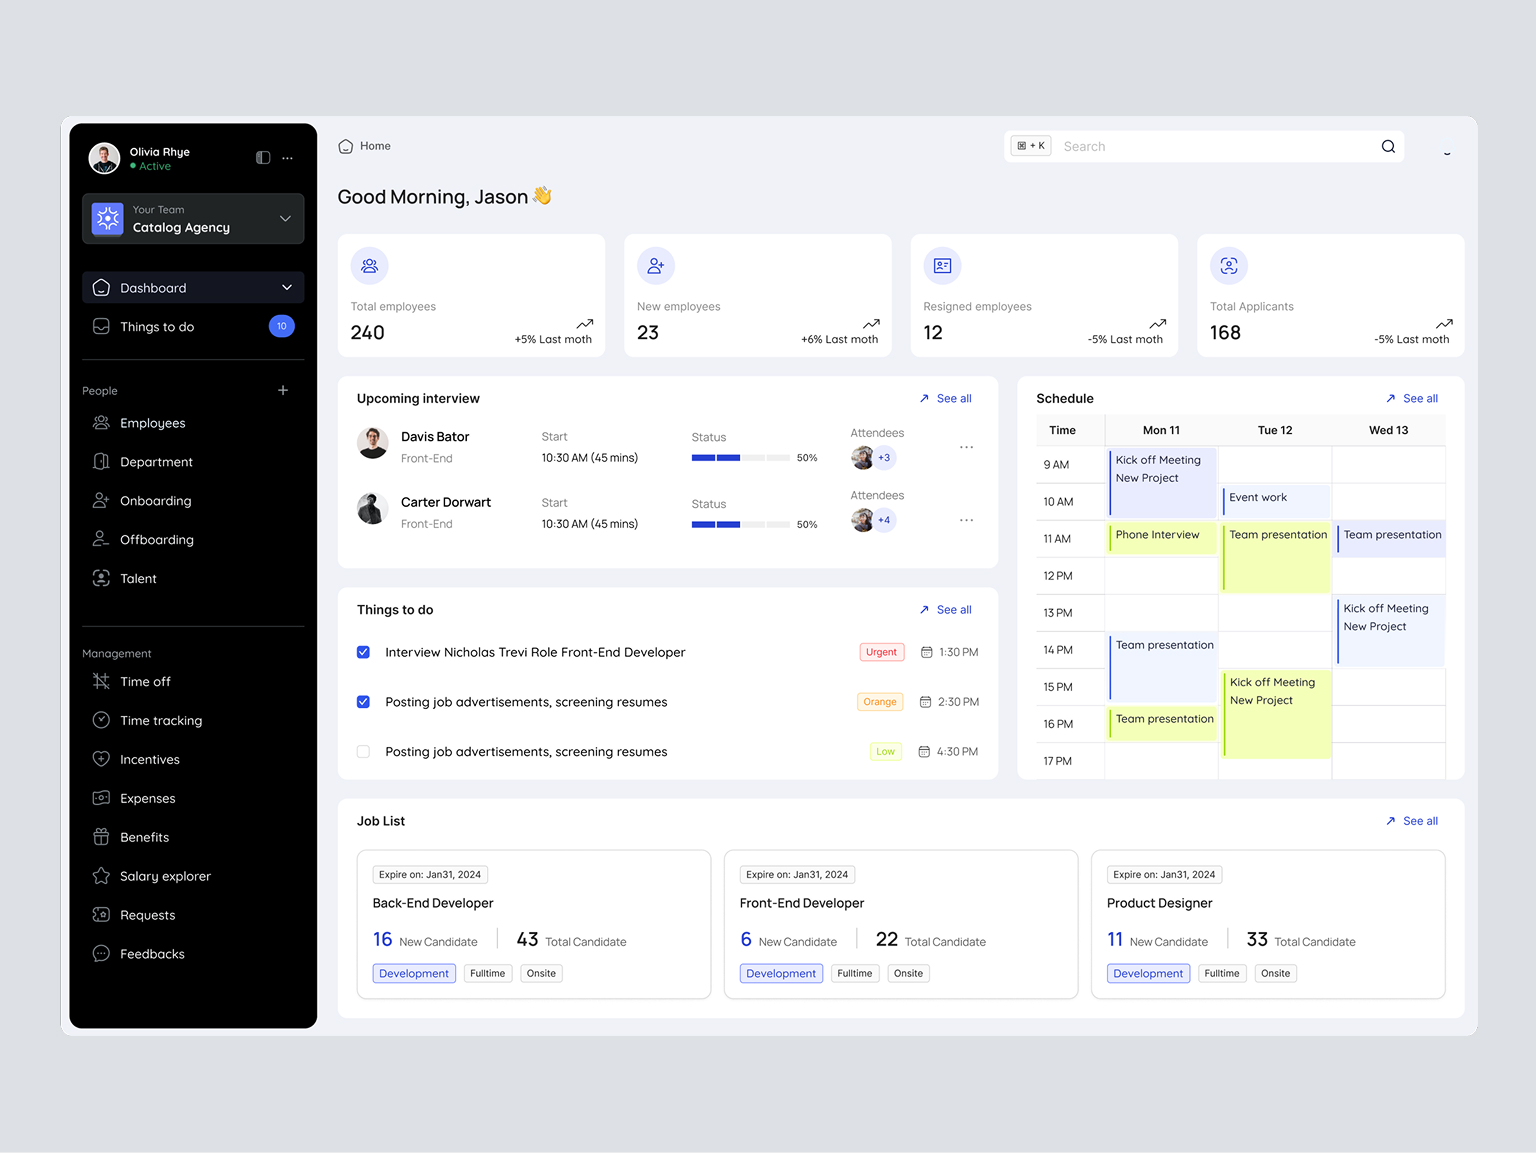The image size is (1536, 1153).
Task: Select the Offboarding icon
Action: point(101,539)
